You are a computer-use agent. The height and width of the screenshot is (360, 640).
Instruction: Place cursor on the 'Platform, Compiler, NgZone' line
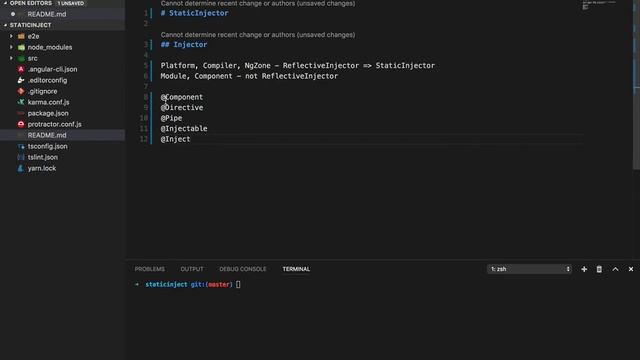click(298, 66)
